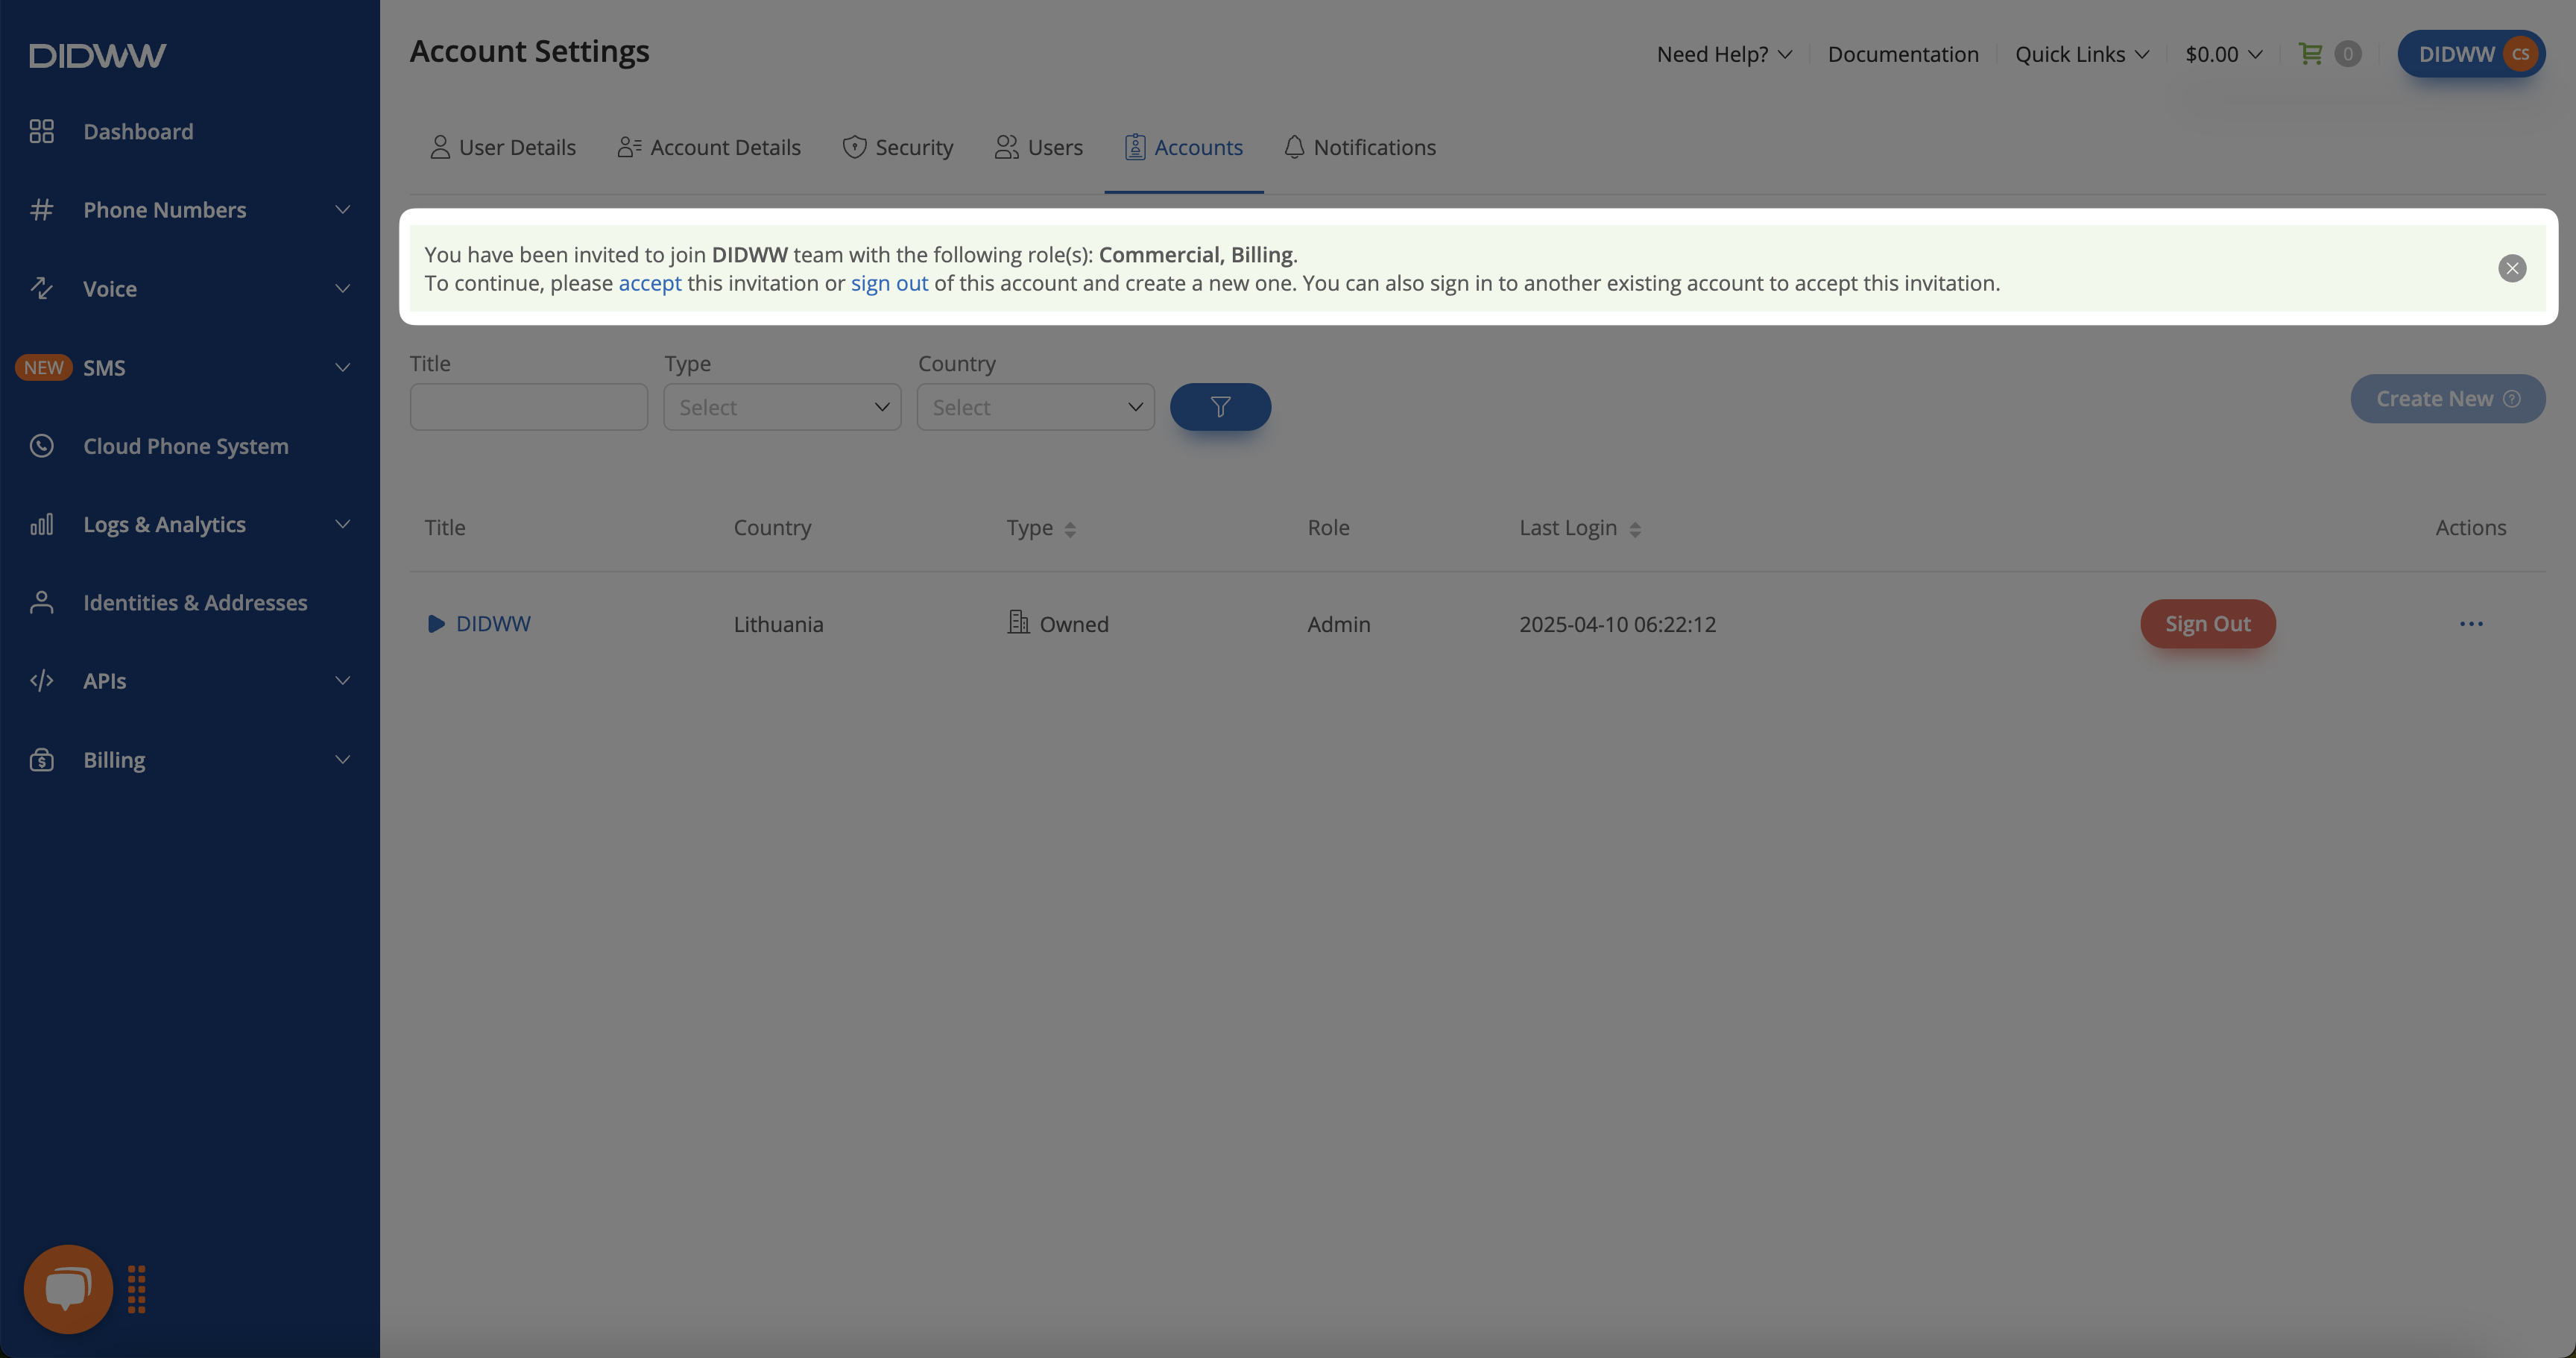The height and width of the screenshot is (1358, 2576).
Task: Click the User Details person icon
Action: pyautogui.click(x=439, y=147)
